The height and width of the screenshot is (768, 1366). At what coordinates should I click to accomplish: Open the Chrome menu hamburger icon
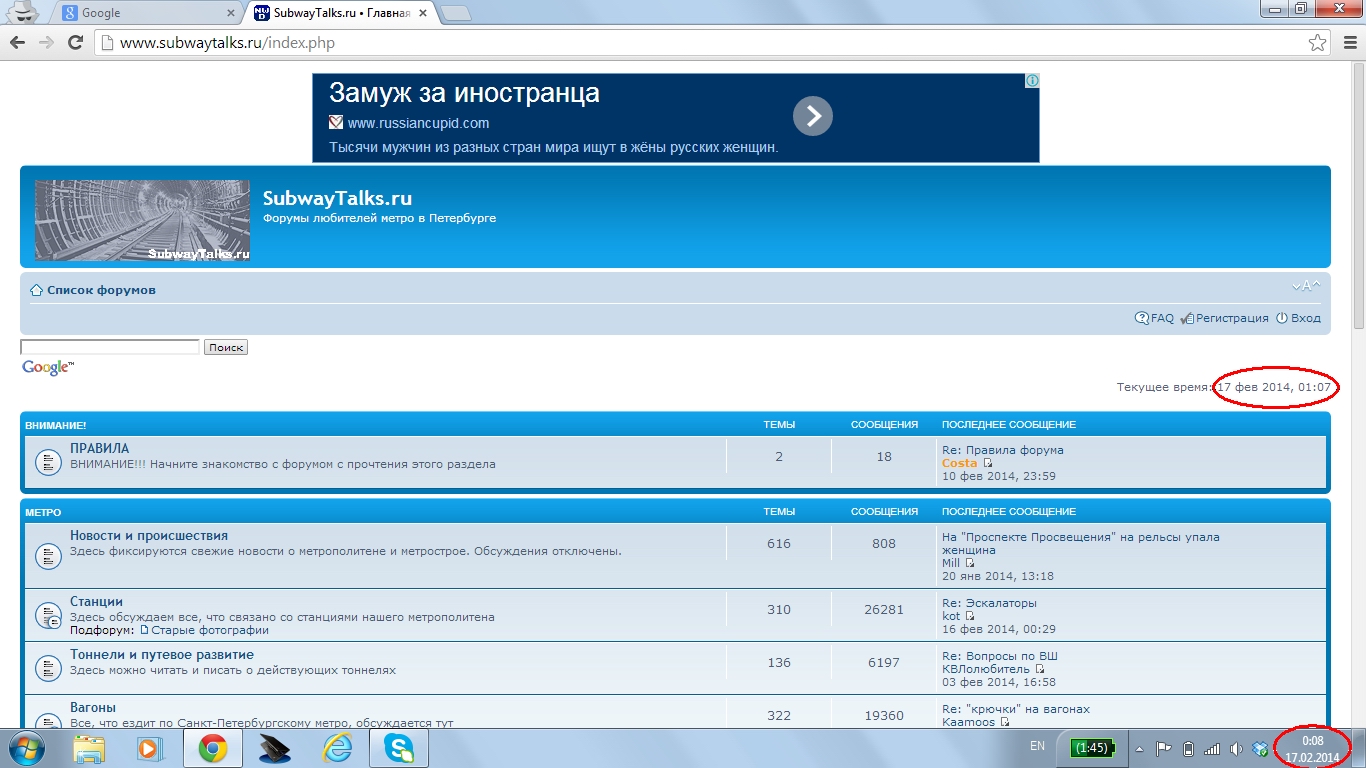coord(1346,43)
